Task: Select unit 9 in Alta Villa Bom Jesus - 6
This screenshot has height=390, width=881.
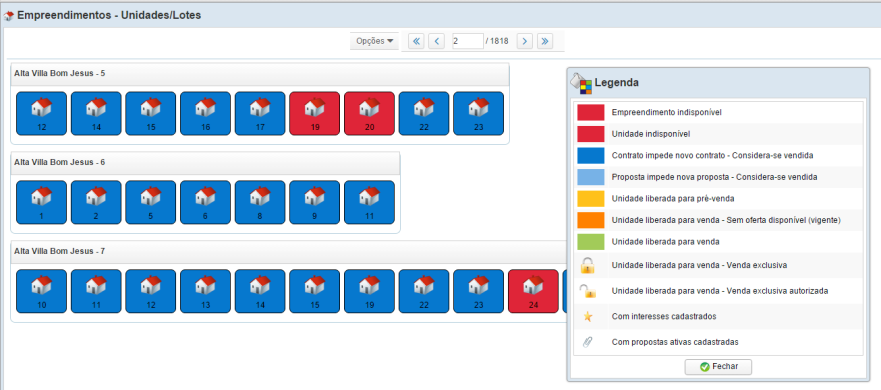Action: pyautogui.click(x=315, y=202)
